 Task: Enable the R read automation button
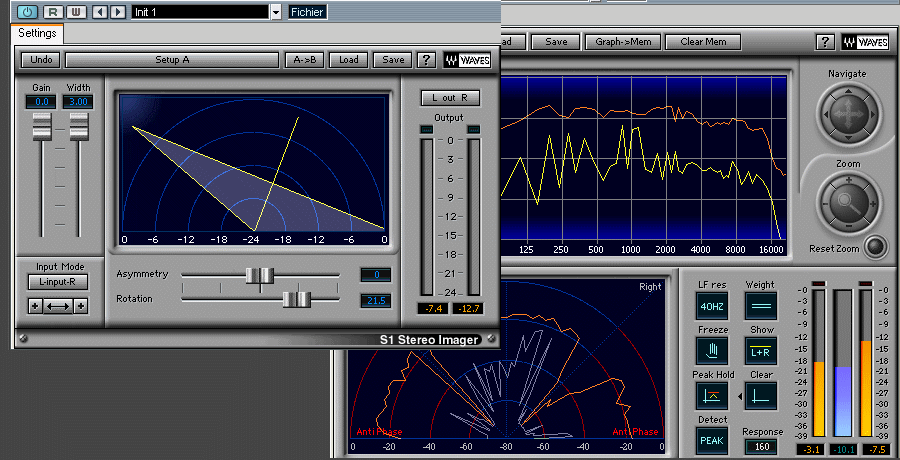[x=53, y=11]
